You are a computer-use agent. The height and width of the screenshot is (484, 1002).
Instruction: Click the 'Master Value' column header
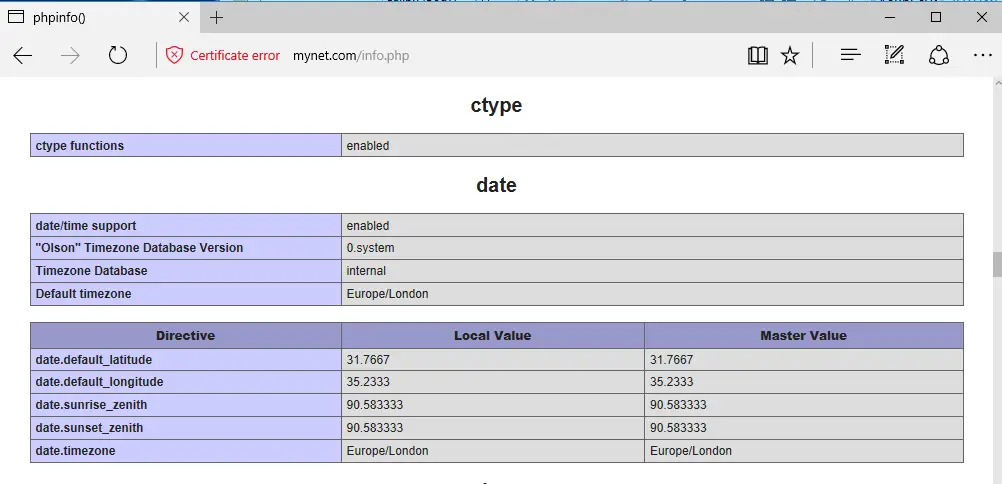(x=803, y=336)
